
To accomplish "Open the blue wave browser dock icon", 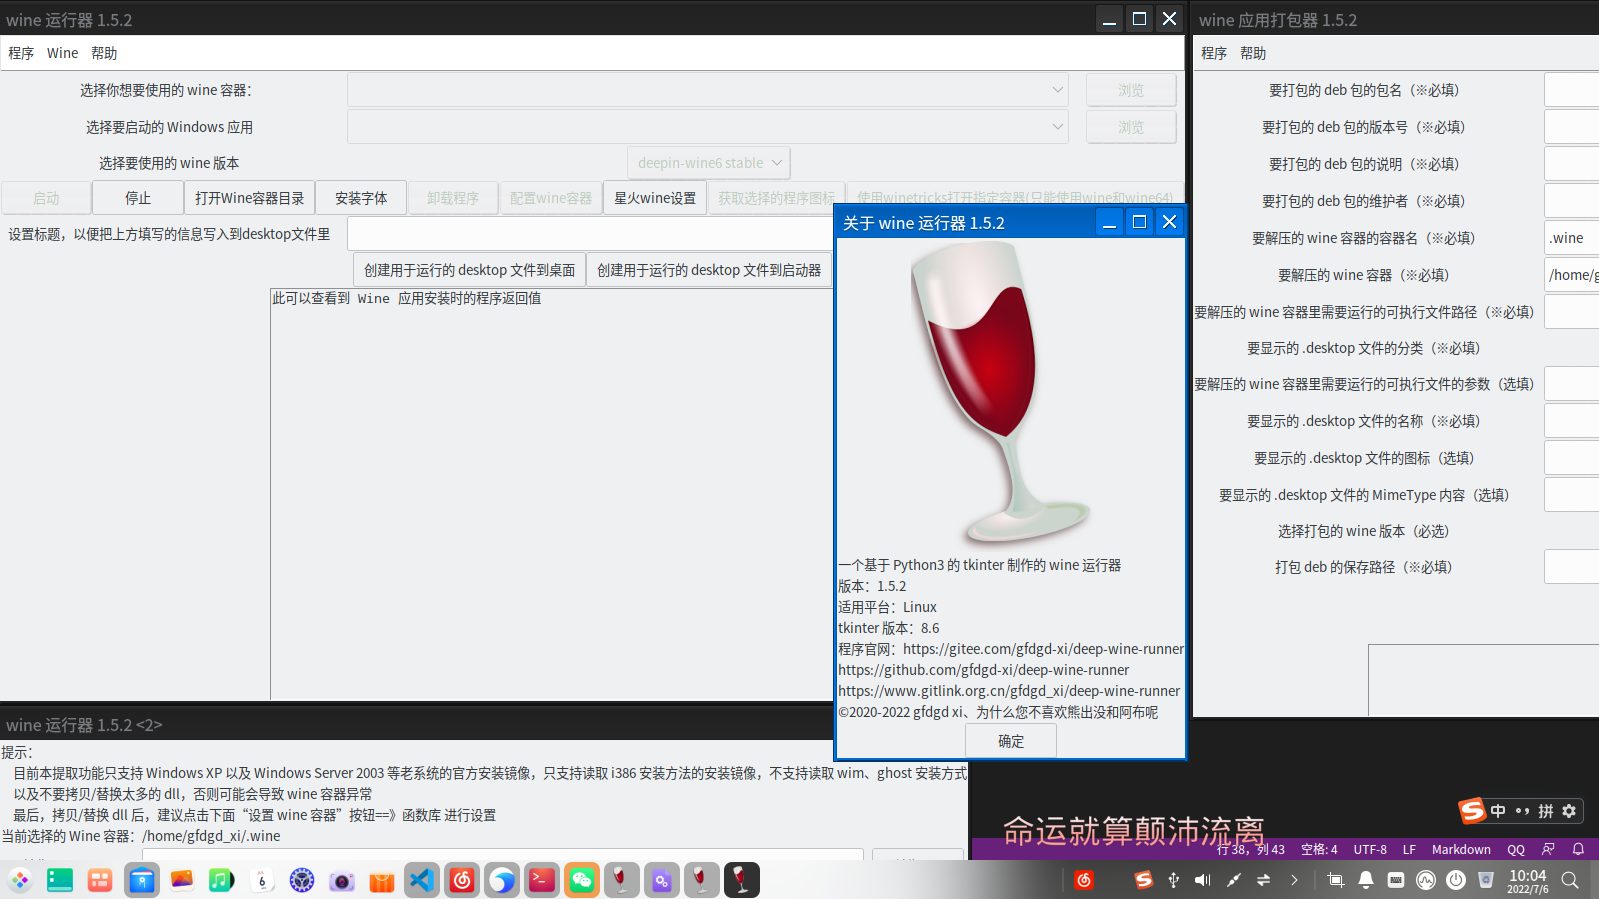I will [x=502, y=880].
